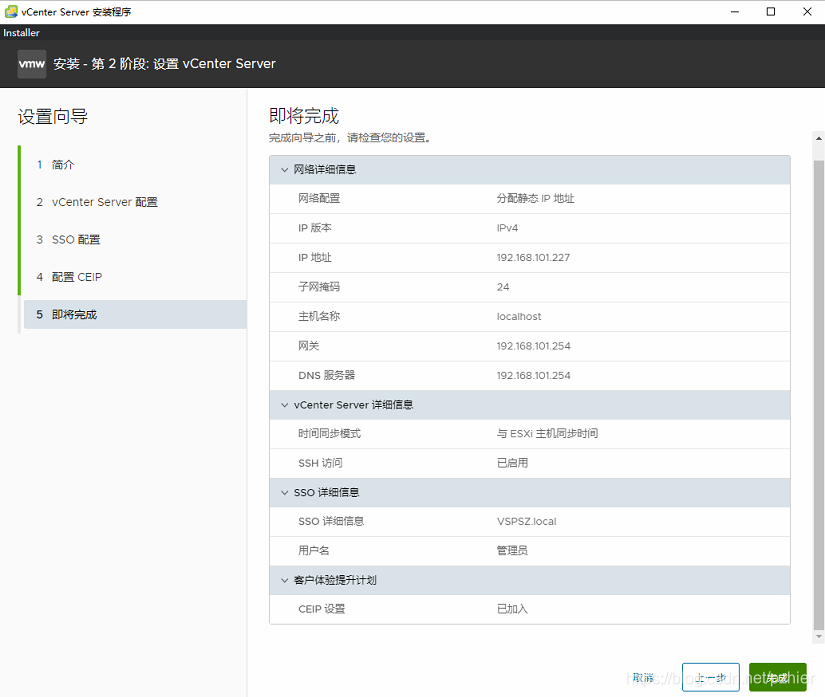
Task: Click the IPv4 value in IP 版本 row
Action: pyautogui.click(x=507, y=228)
